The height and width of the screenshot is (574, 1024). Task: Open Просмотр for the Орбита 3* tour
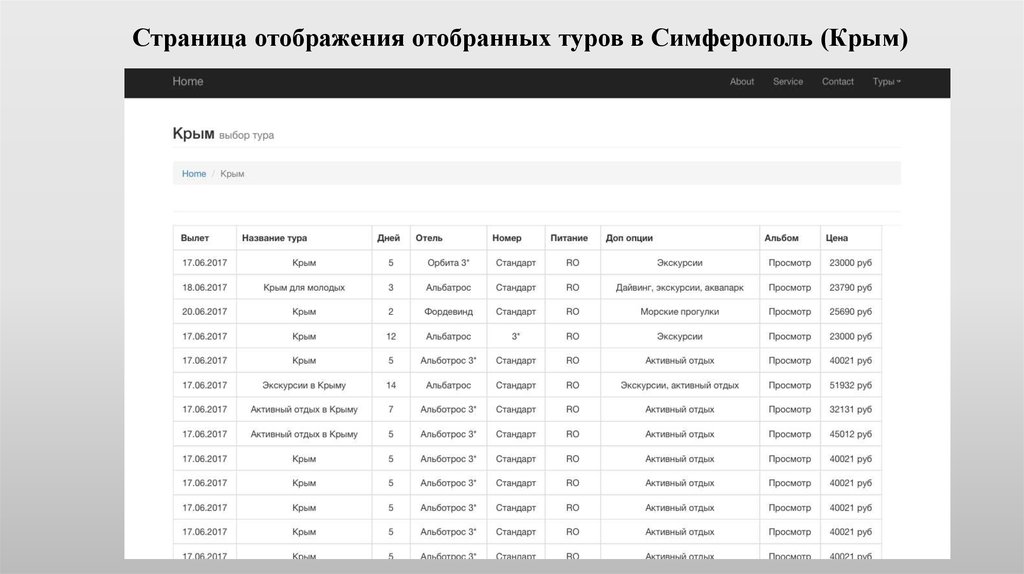click(789, 263)
